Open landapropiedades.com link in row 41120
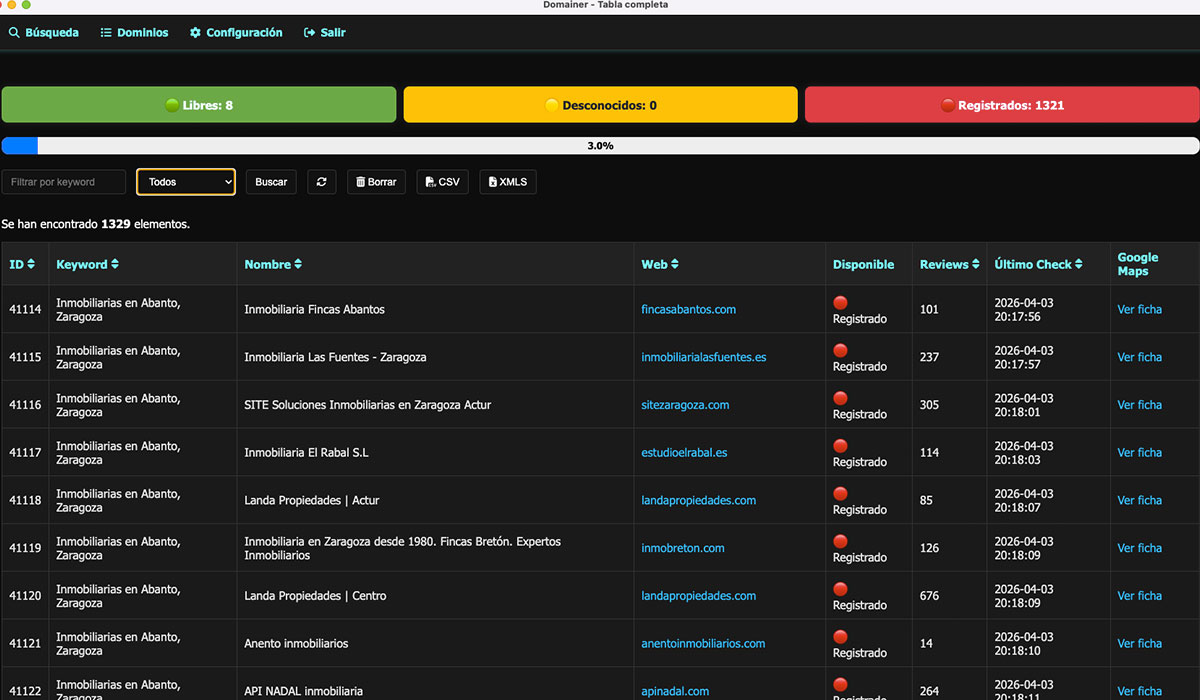 [x=698, y=595]
